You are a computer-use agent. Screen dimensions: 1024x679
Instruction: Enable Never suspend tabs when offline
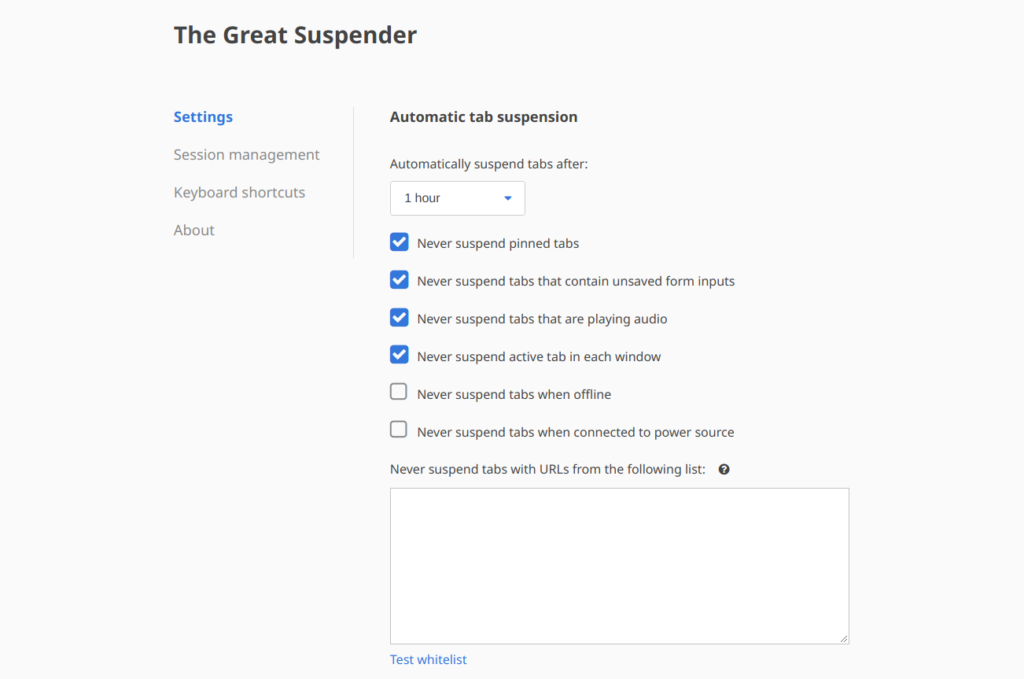pos(398,392)
